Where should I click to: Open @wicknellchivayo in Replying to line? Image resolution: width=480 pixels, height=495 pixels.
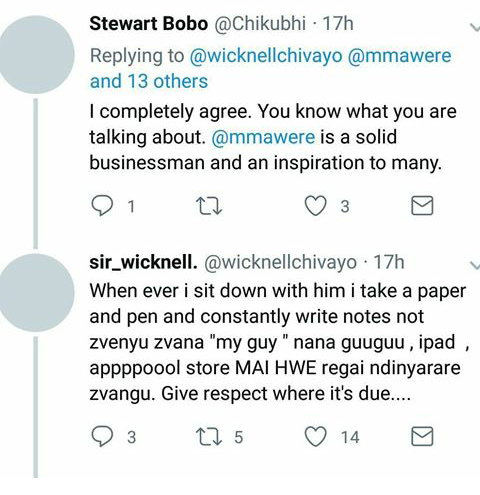pyautogui.click(x=266, y=56)
